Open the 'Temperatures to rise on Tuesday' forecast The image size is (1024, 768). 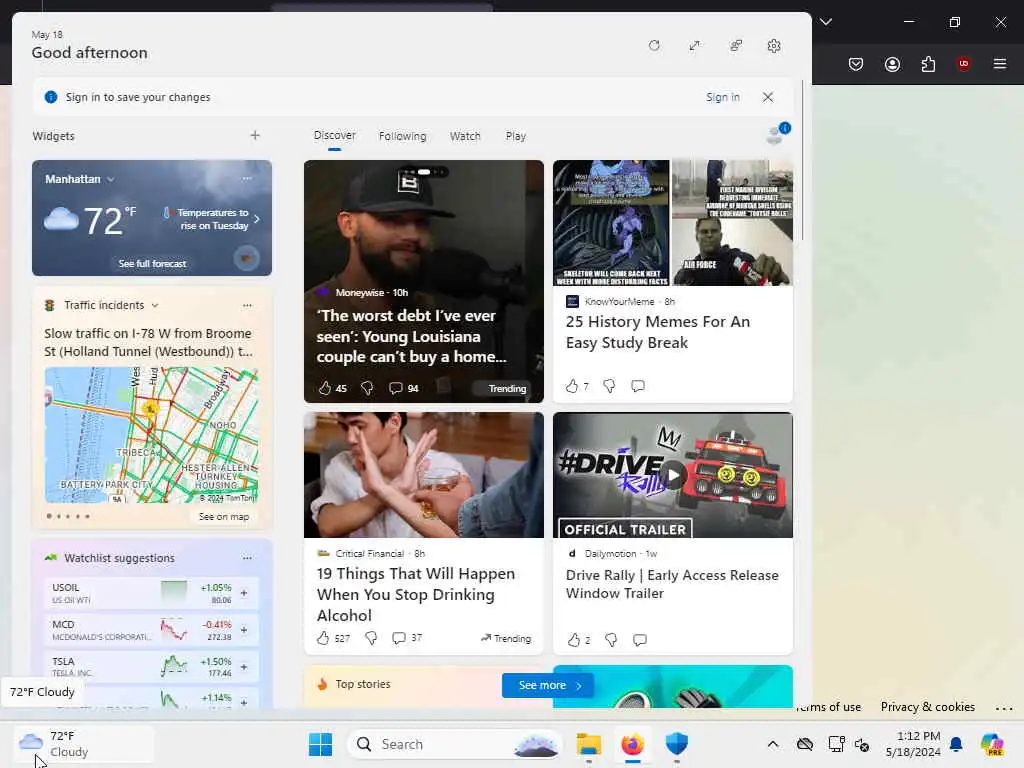(x=211, y=219)
